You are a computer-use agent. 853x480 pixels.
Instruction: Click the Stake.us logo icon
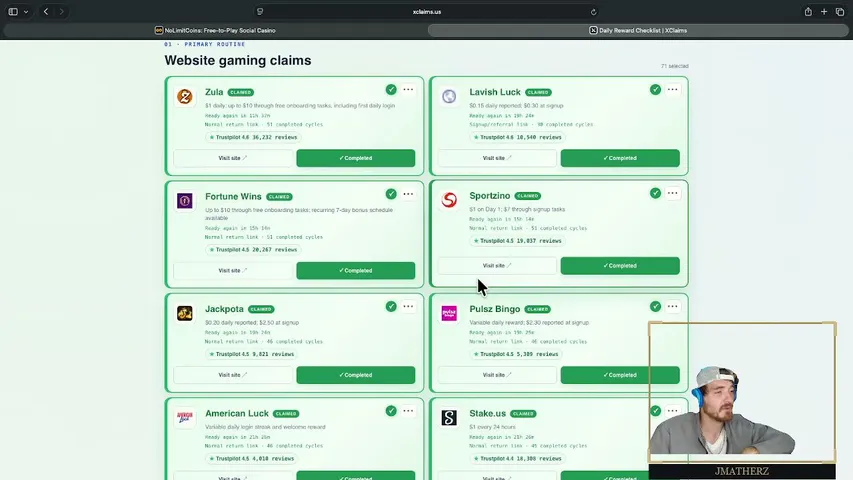coord(449,418)
